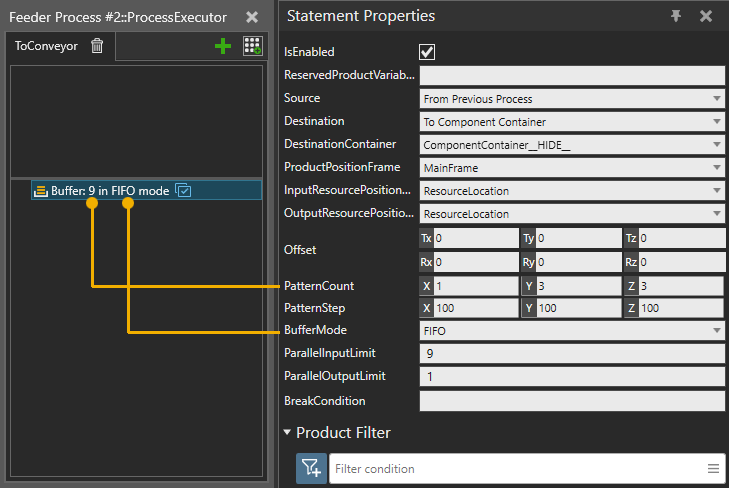Switch to the ToConveyor tab
This screenshot has height=488, width=729.
point(46,46)
